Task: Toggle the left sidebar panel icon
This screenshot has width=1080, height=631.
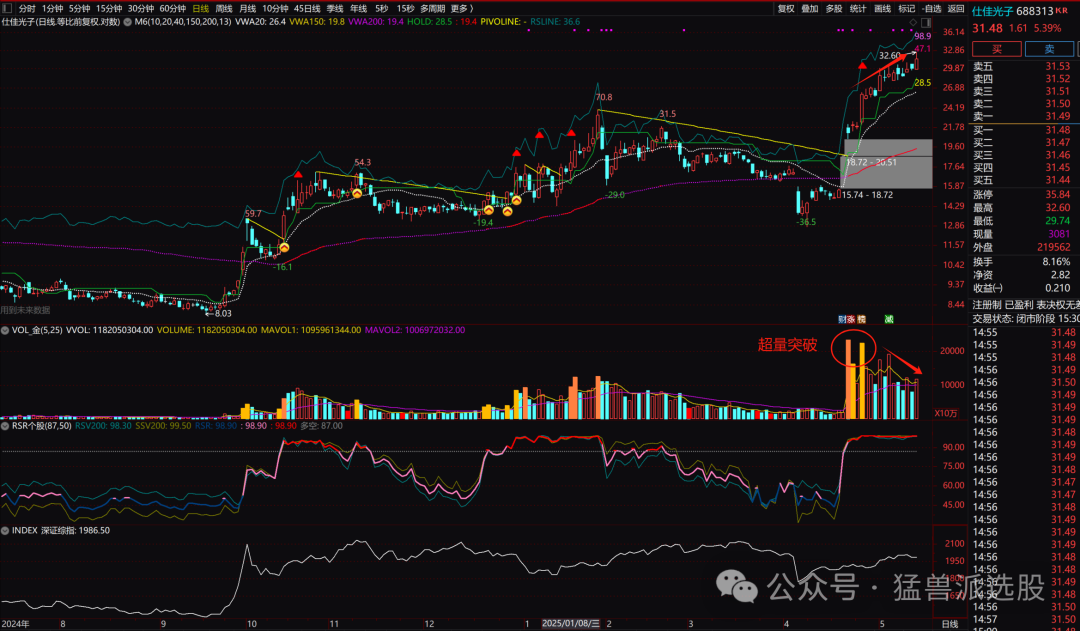Action: tap(8, 8)
